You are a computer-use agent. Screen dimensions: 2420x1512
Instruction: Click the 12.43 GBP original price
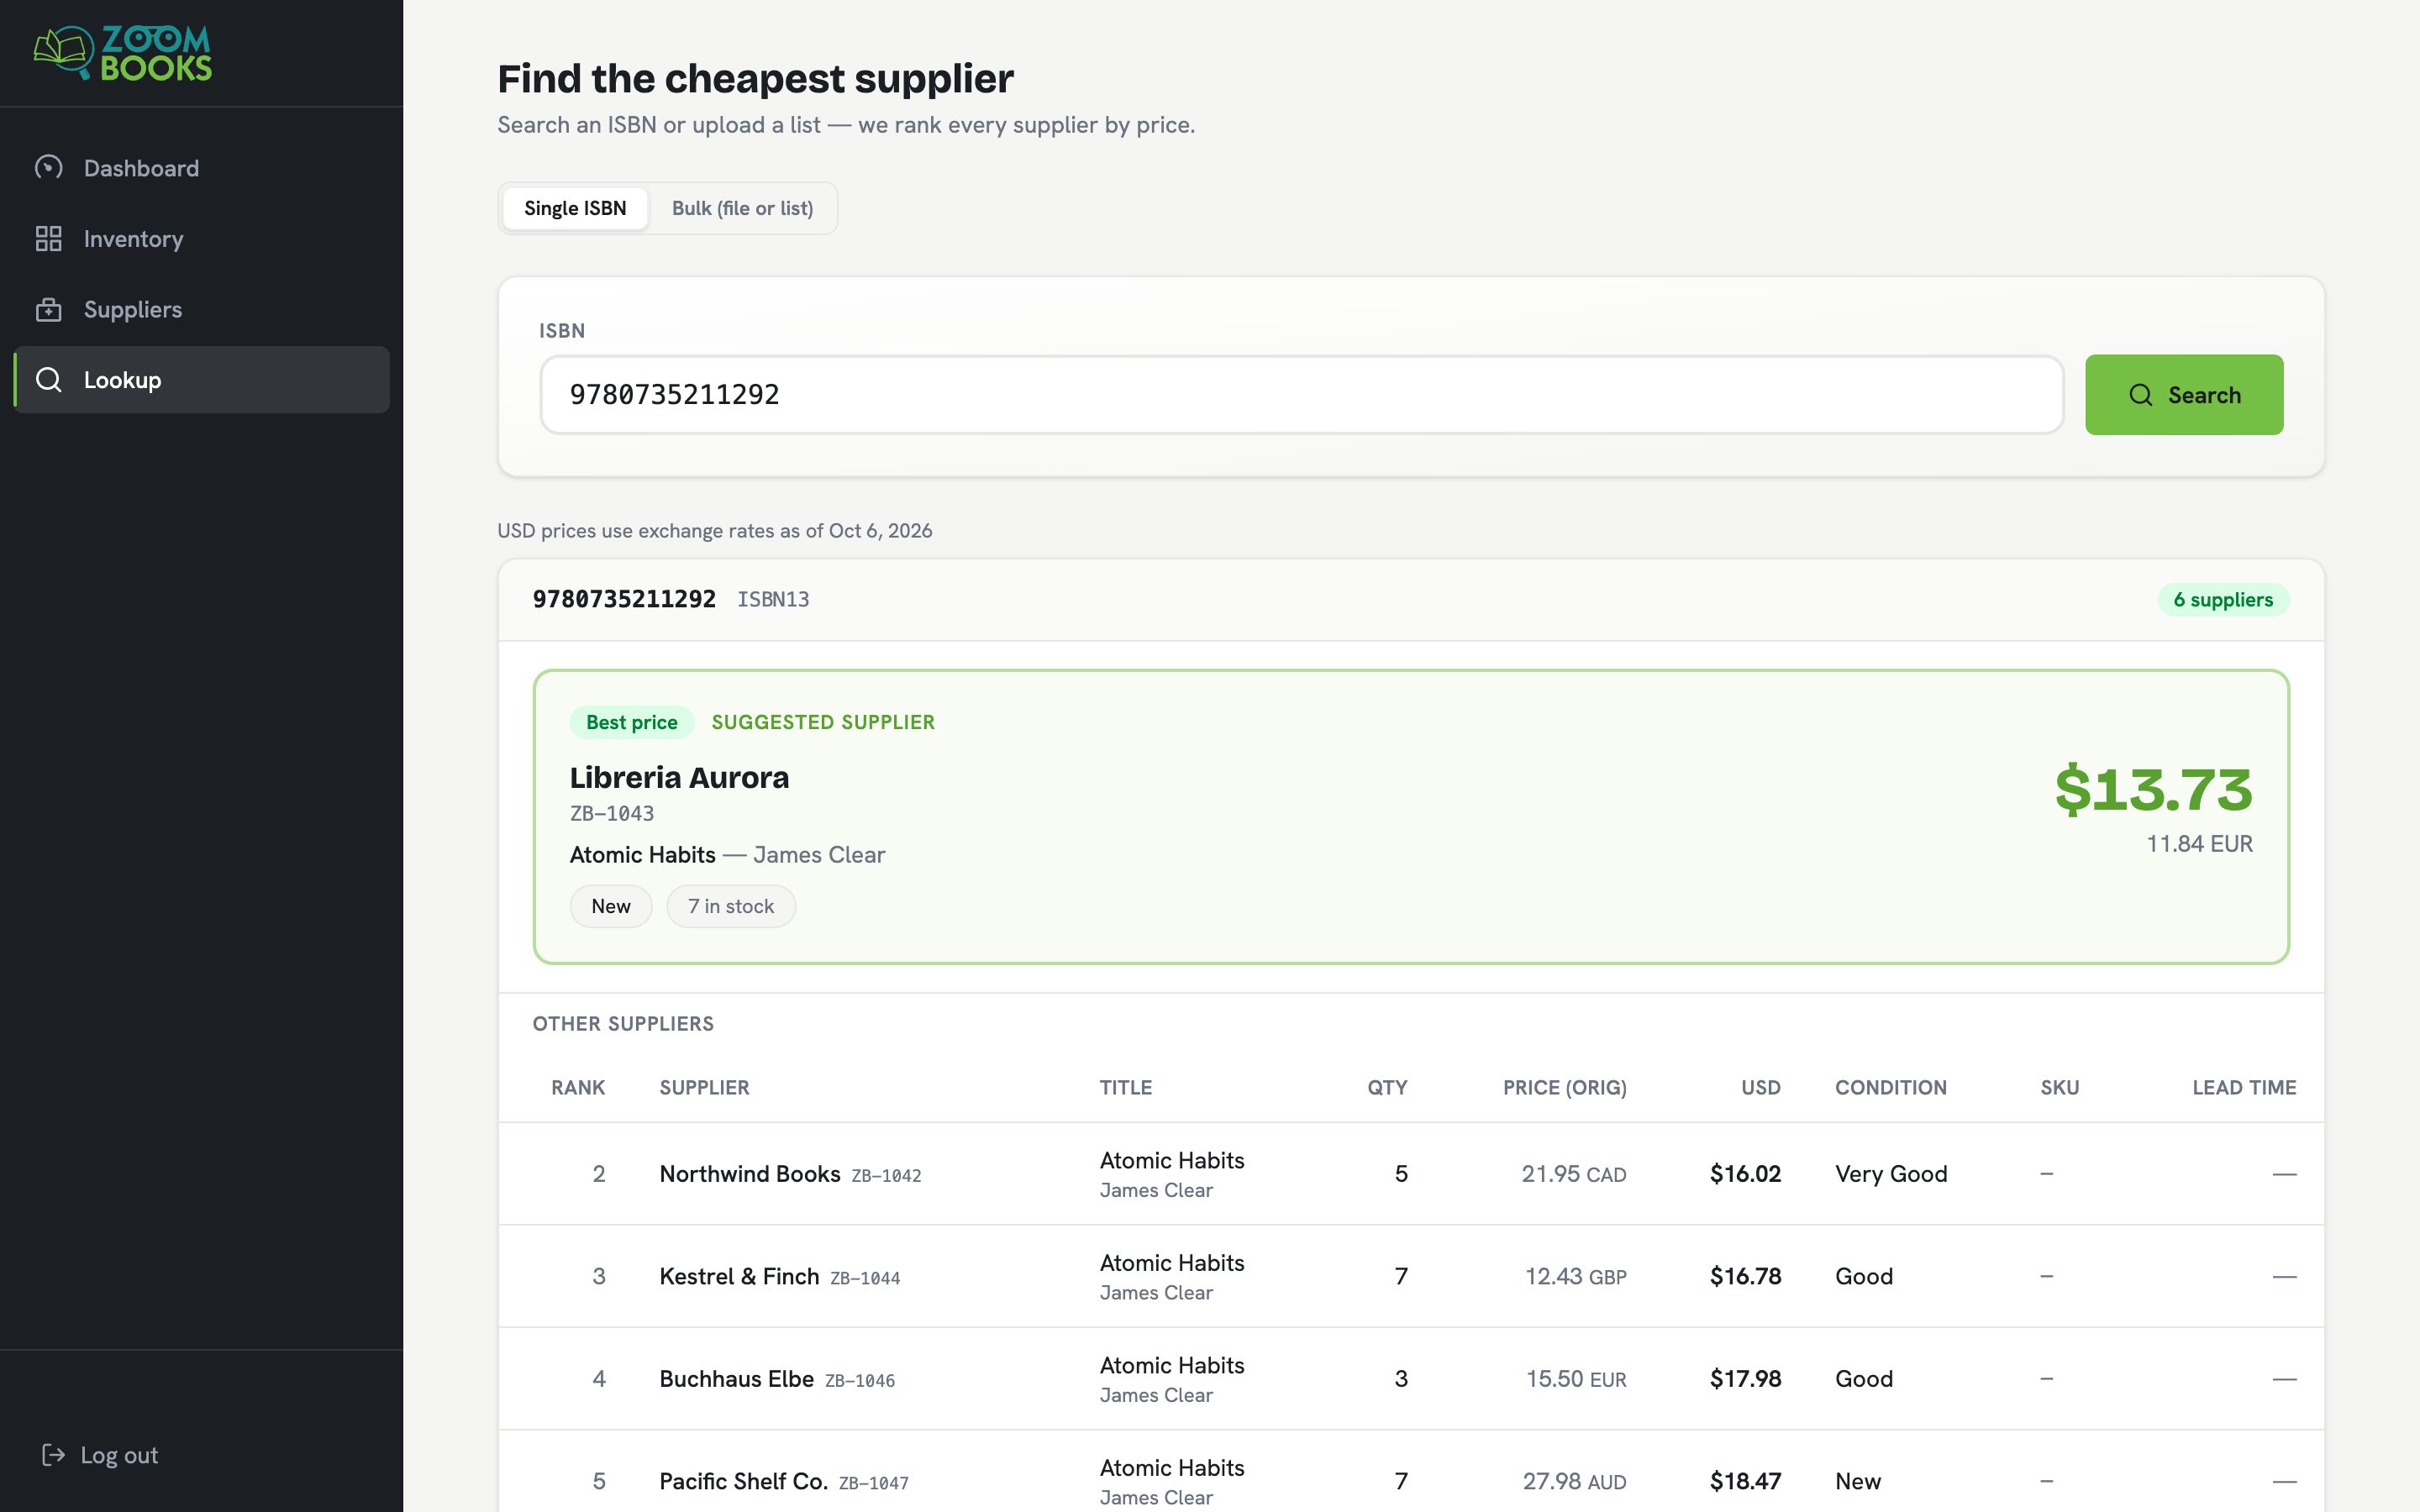coord(1575,1277)
